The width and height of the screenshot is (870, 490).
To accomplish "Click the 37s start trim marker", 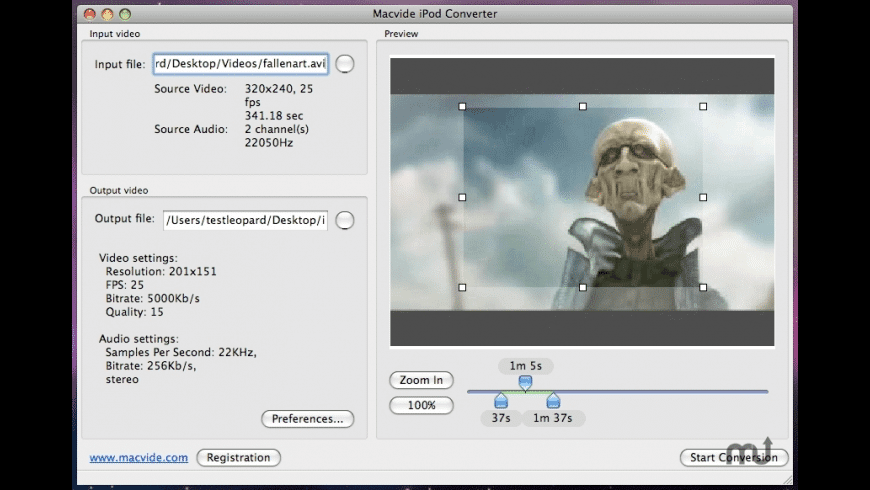I will click(501, 401).
